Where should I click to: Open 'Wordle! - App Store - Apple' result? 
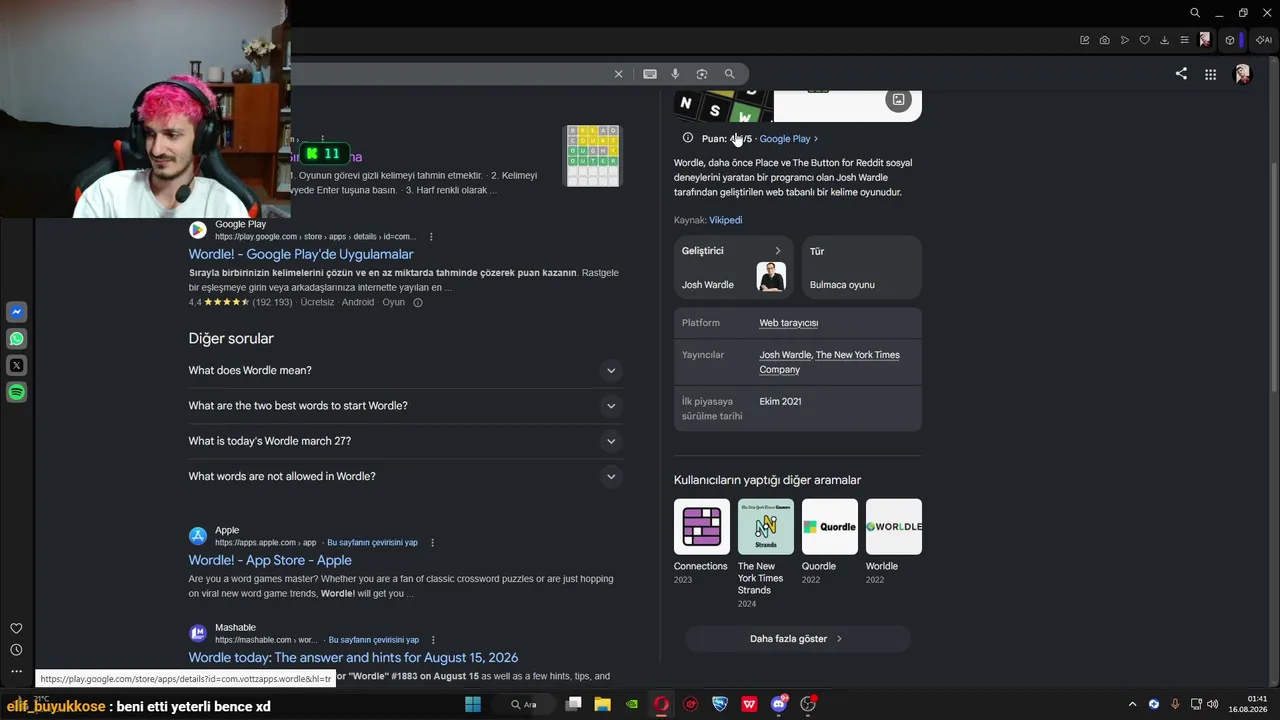[270, 560]
